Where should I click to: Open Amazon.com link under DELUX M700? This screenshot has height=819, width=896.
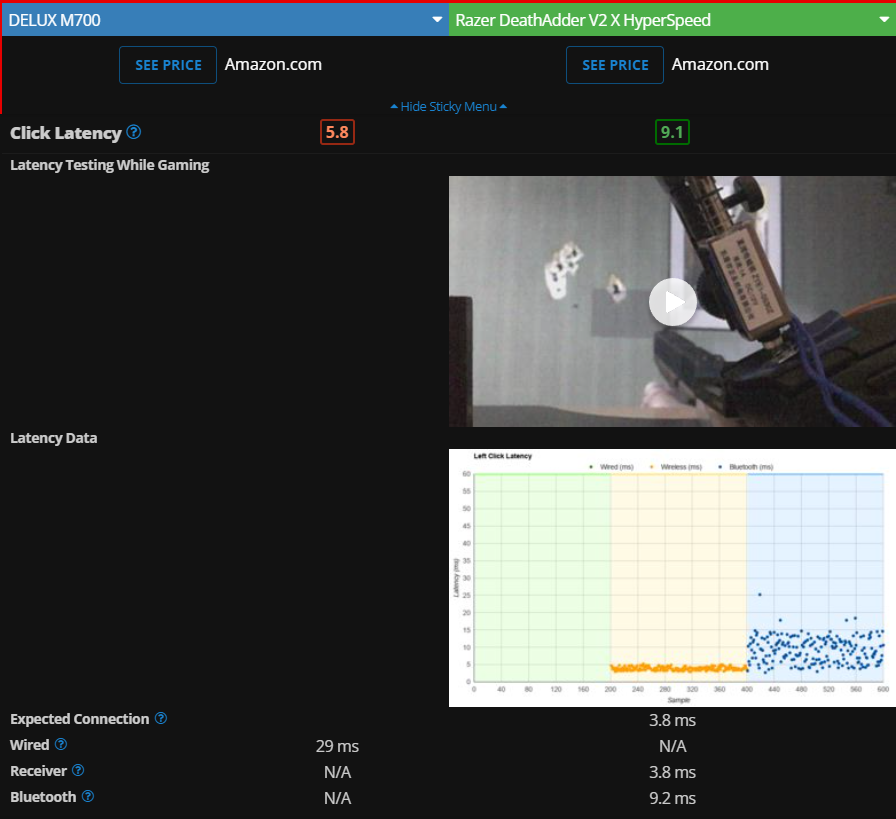[x=273, y=65]
